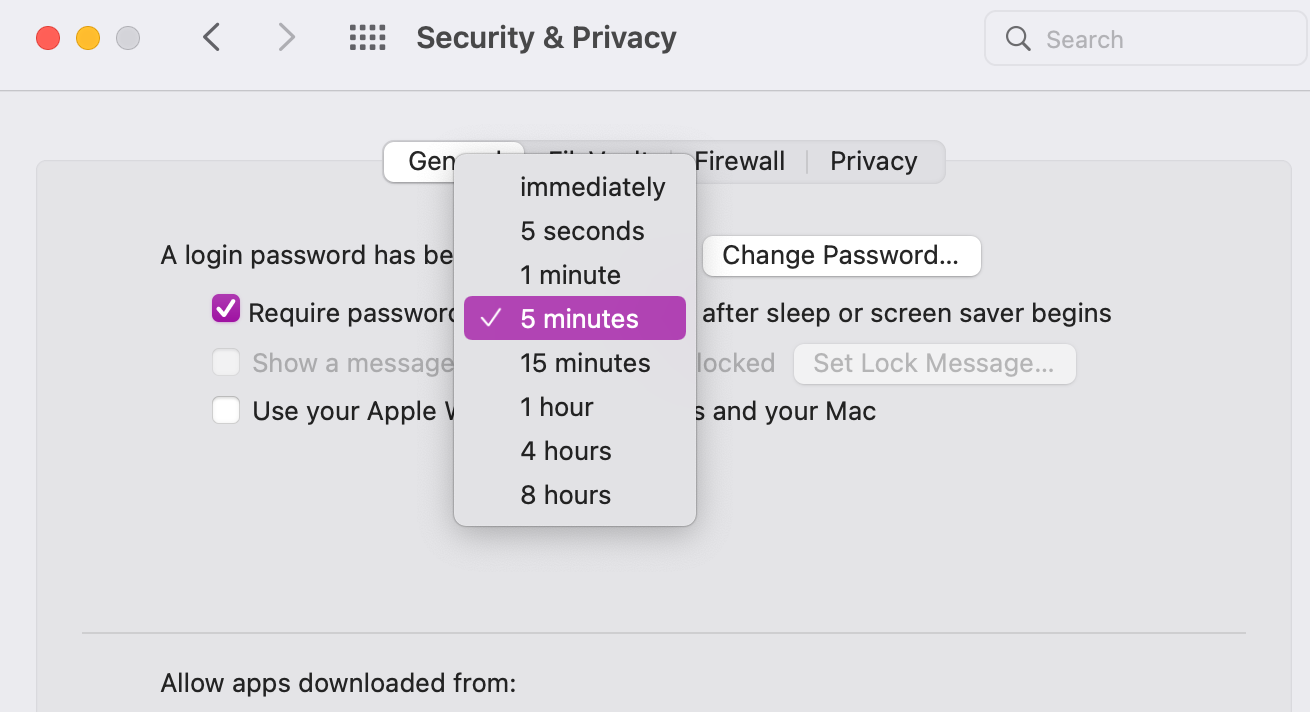Click the Change Password button
The height and width of the screenshot is (712, 1310).
(x=841, y=255)
